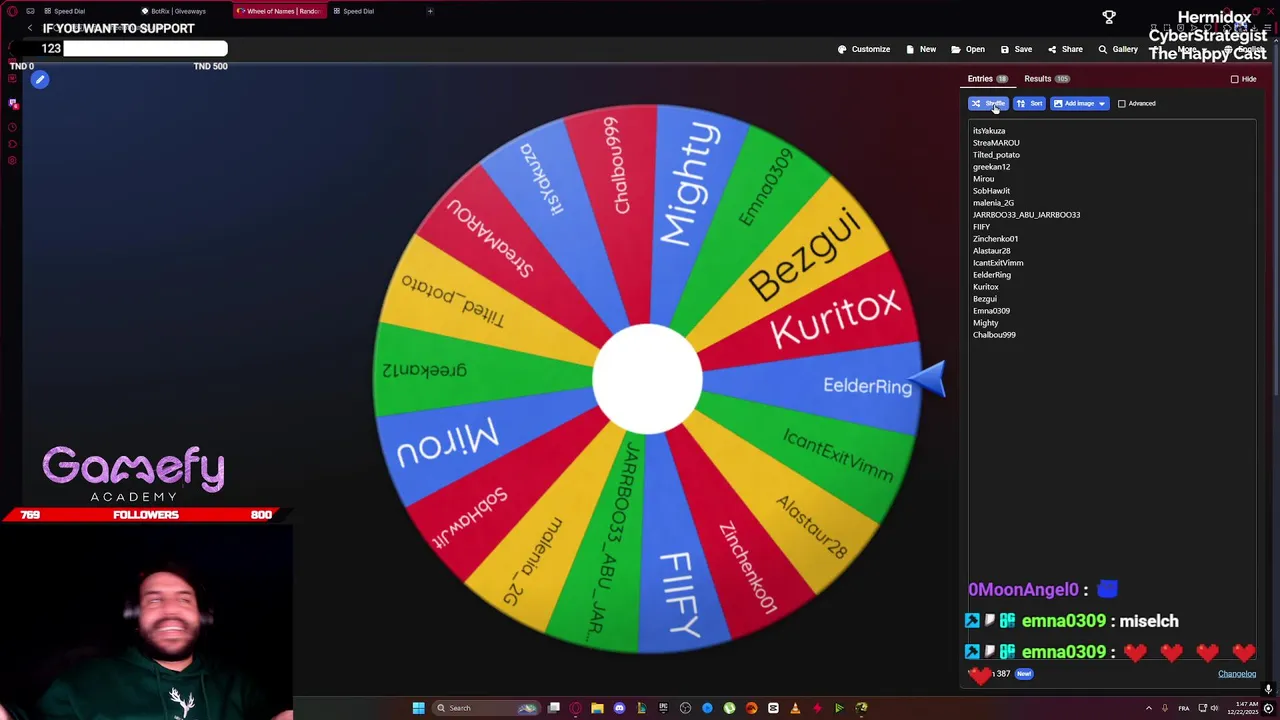Open Discord from the taskbar
1280x720 pixels.
click(x=619, y=708)
